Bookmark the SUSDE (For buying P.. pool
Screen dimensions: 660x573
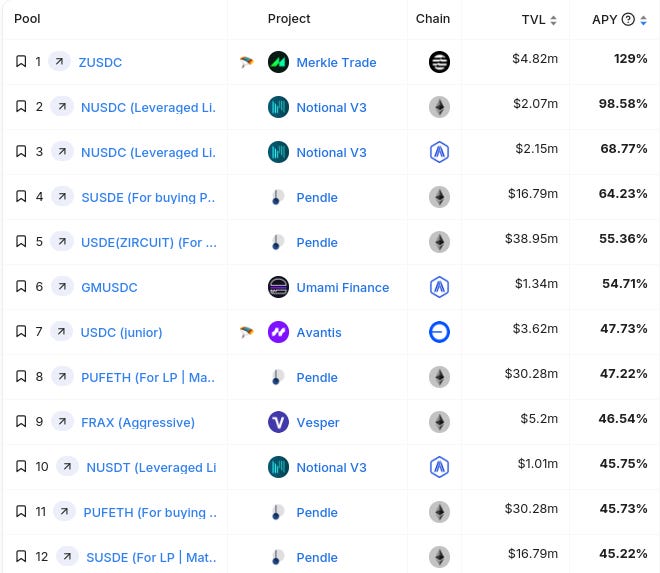[21, 197]
